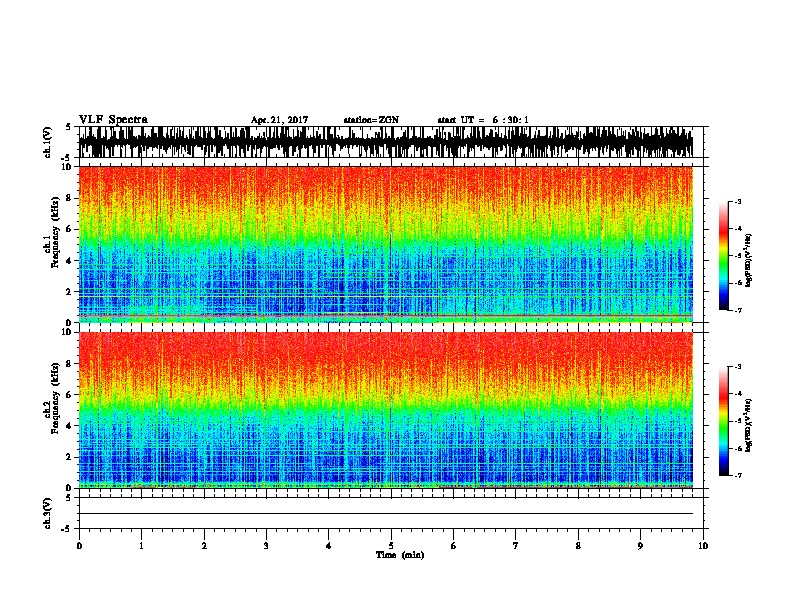Click the "10" kHz tick of ch.2 spectrogram
This screenshot has width=792, height=612.
68,332
